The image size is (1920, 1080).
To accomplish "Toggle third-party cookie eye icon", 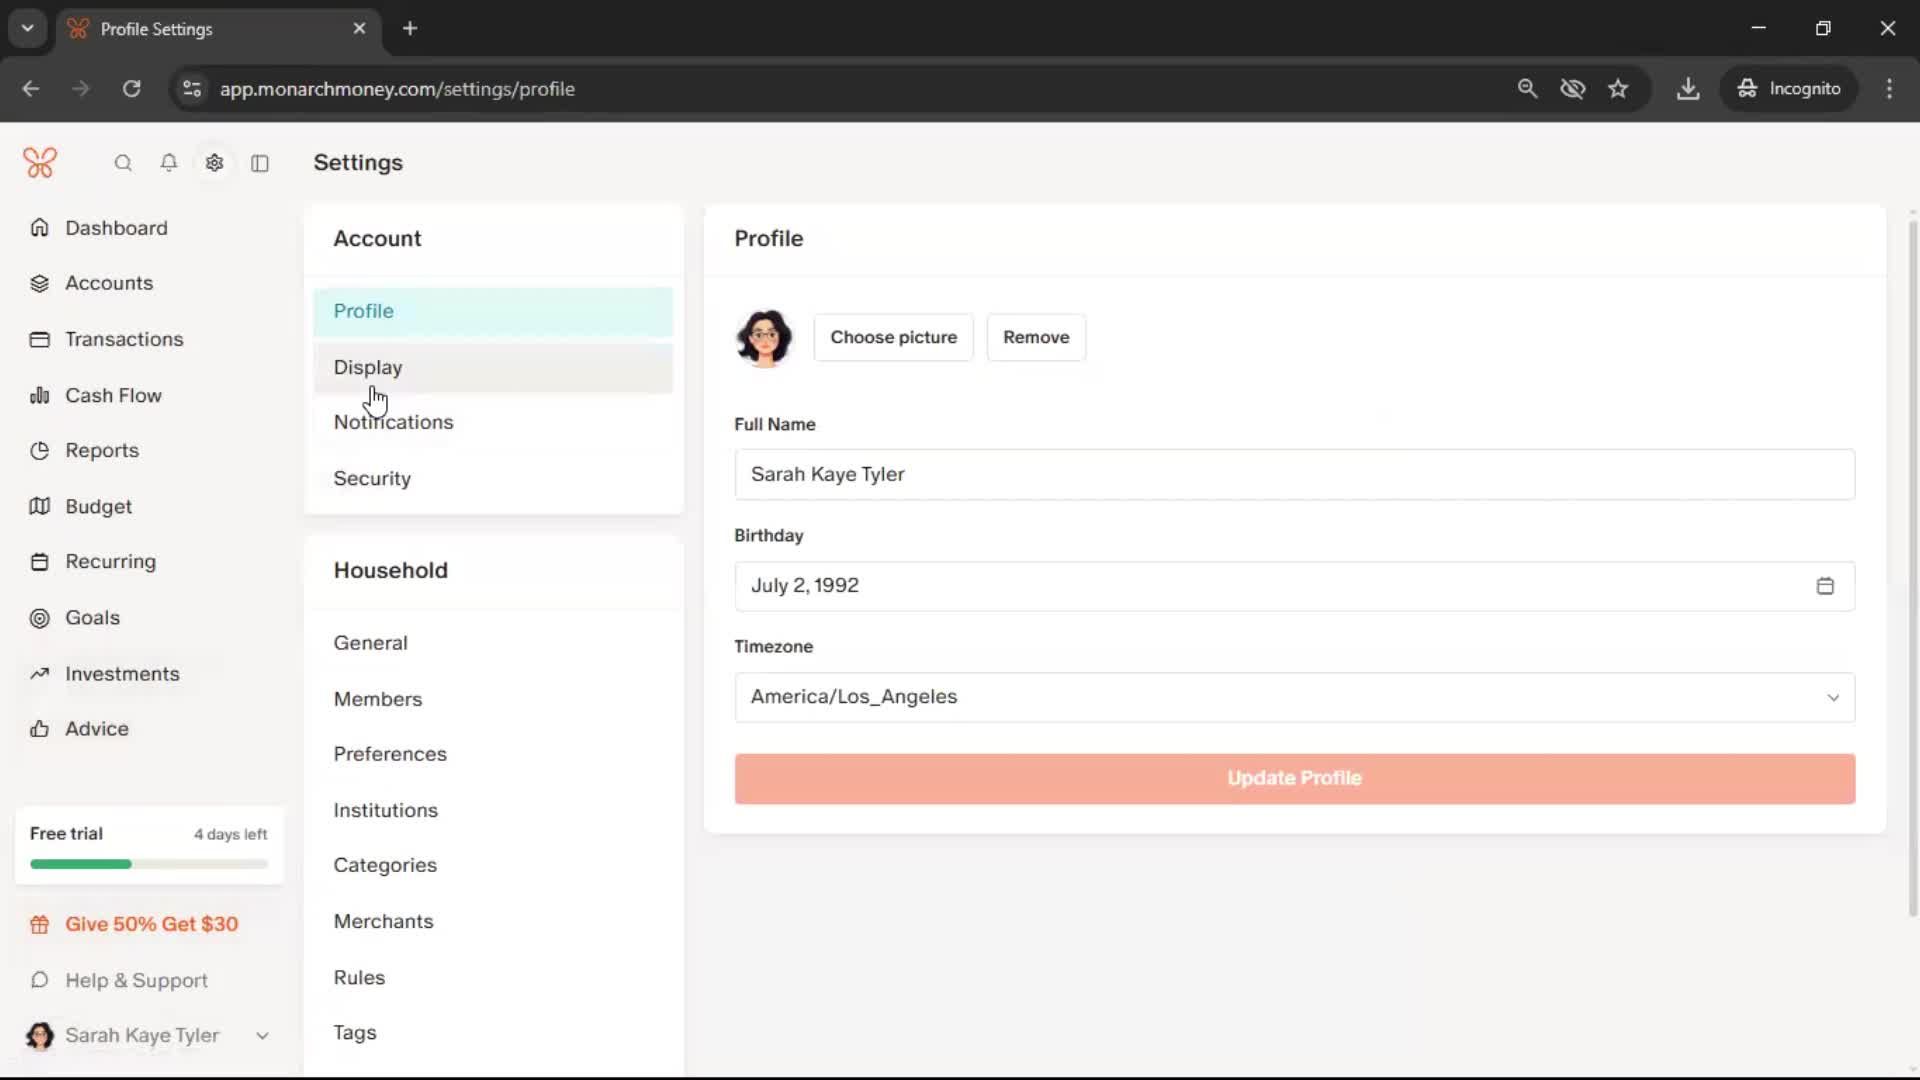I will 1573,89.
